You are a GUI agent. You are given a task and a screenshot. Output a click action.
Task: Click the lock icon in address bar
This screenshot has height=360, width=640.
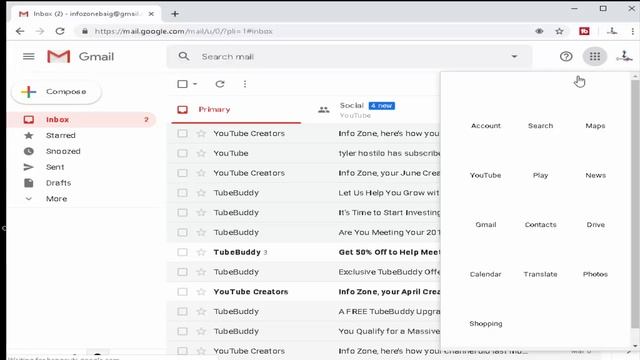click(x=84, y=31)
